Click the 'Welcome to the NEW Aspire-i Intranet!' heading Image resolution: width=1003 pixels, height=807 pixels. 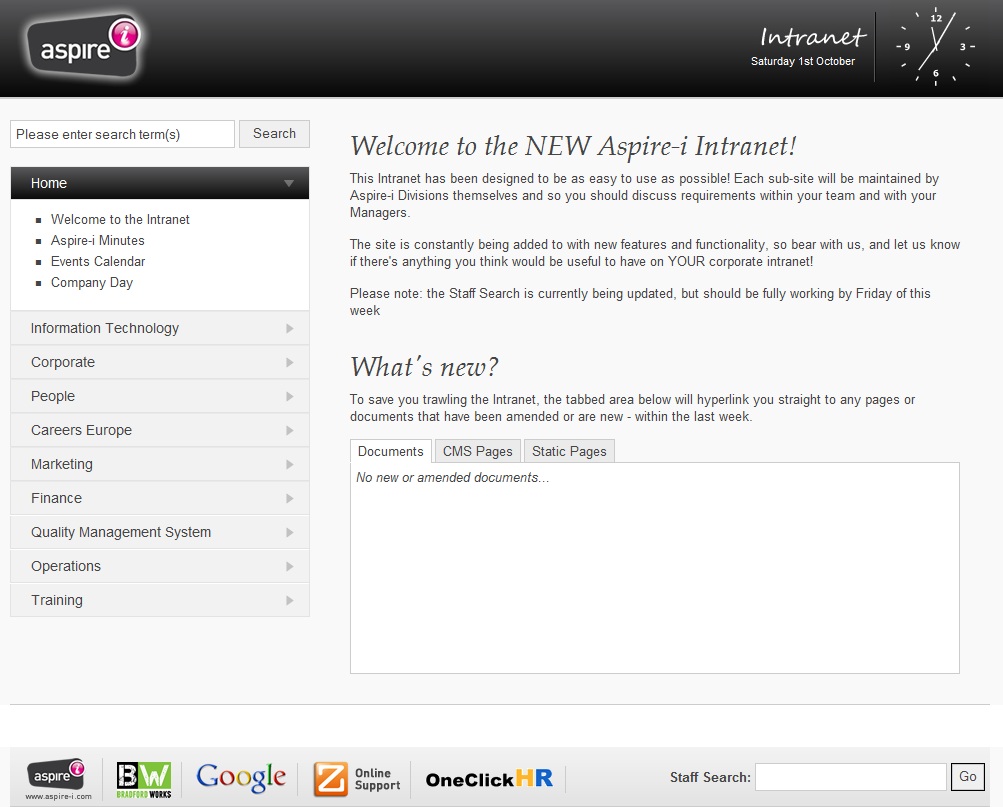pyautogui.click(x=573, y=146)
